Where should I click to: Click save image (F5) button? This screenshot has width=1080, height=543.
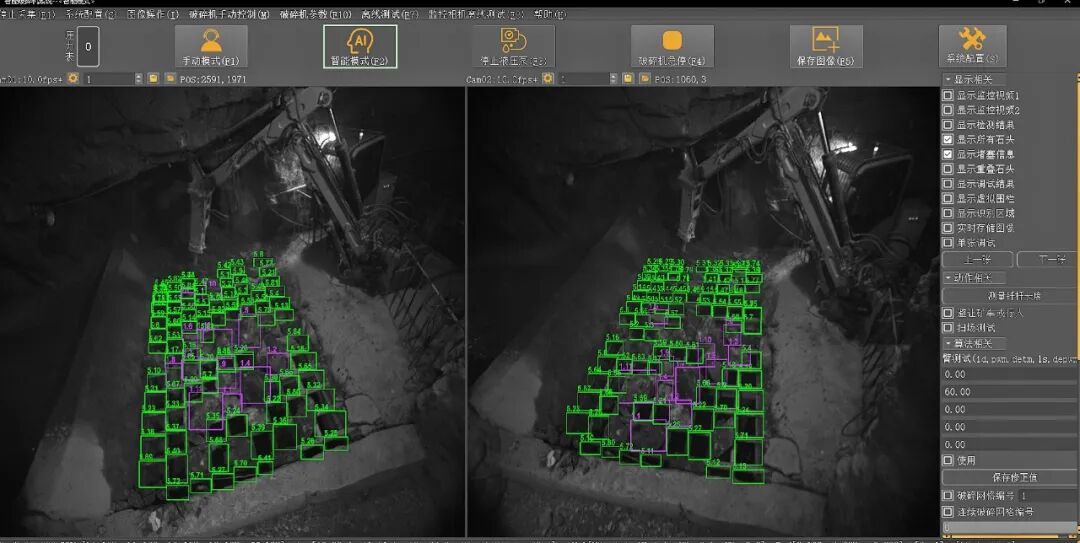click(826, 46)
